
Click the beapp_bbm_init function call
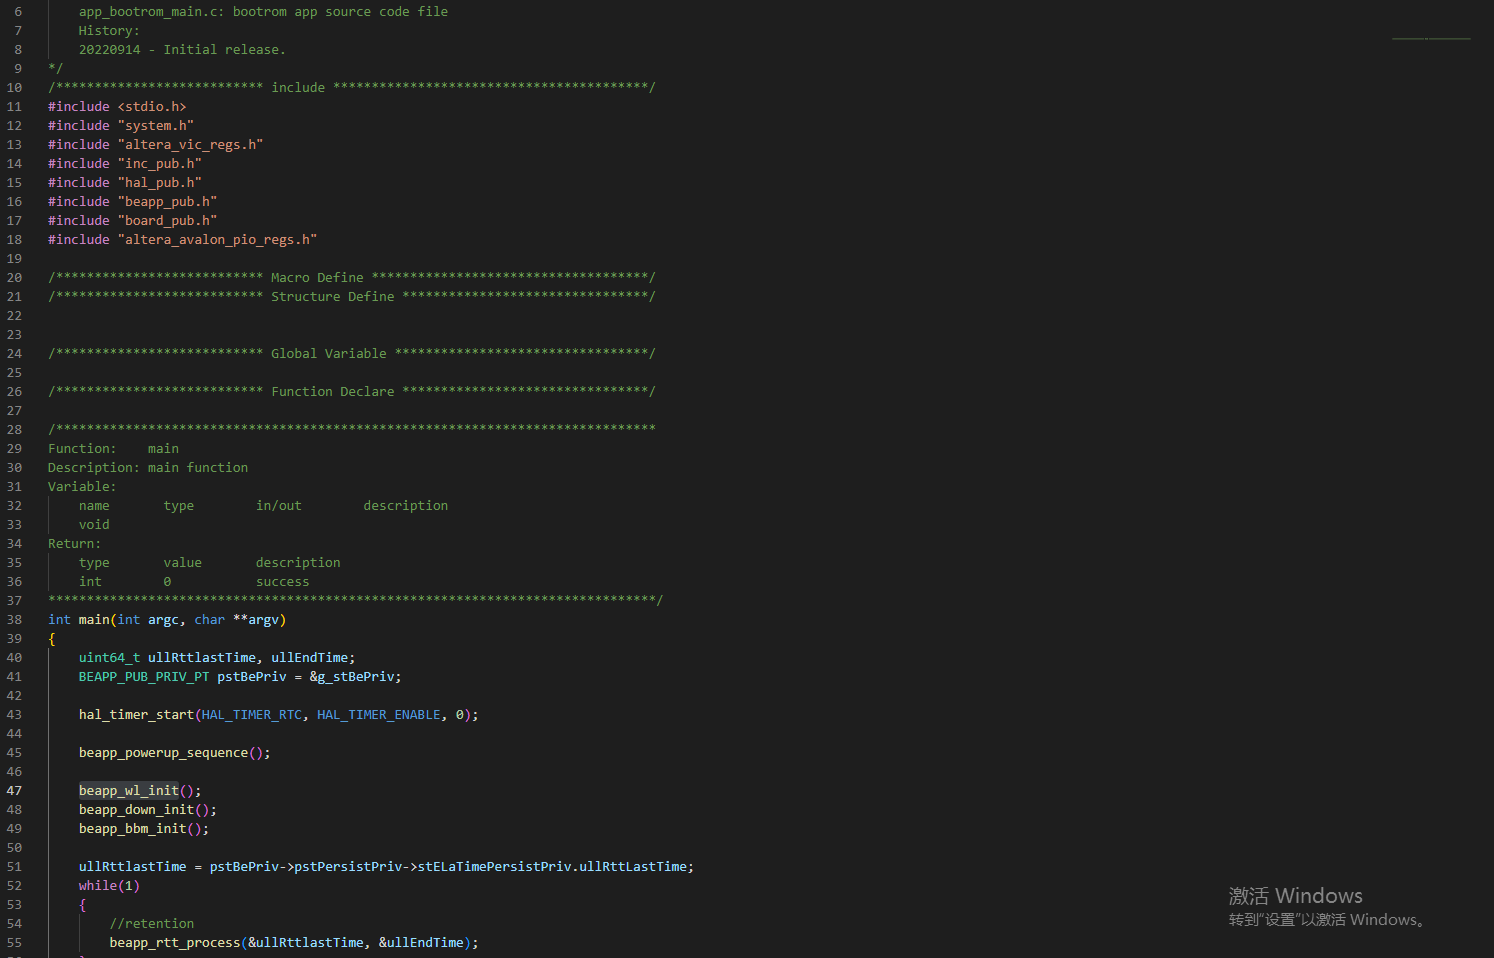click(x=133, y=829)
